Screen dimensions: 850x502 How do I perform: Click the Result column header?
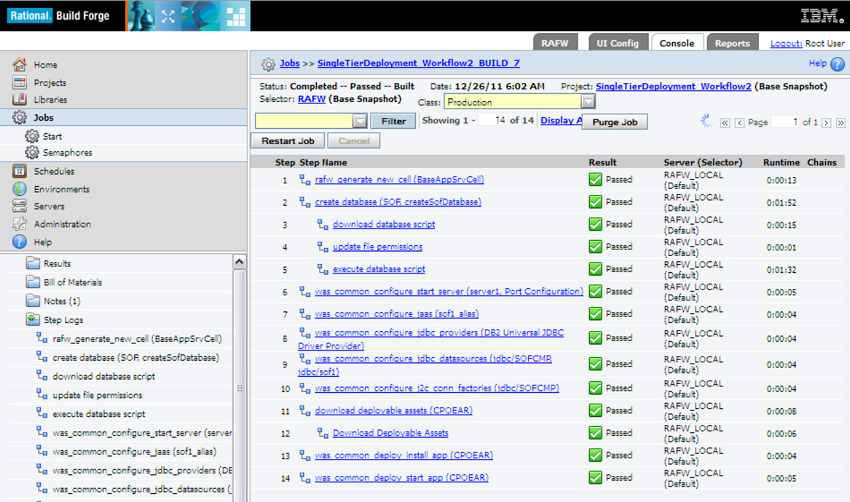(603, 162)
